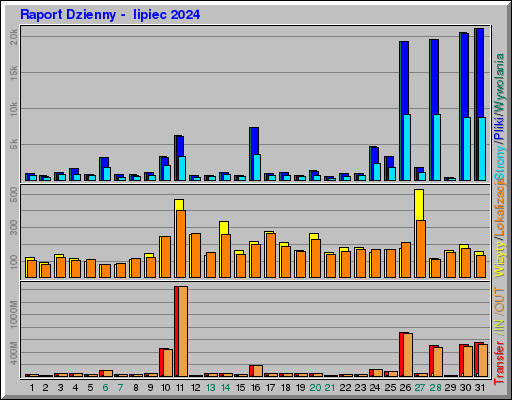512x400 pixels.
Task: Click the 'Strony' legend label
Action: click(x=499, y=162)
